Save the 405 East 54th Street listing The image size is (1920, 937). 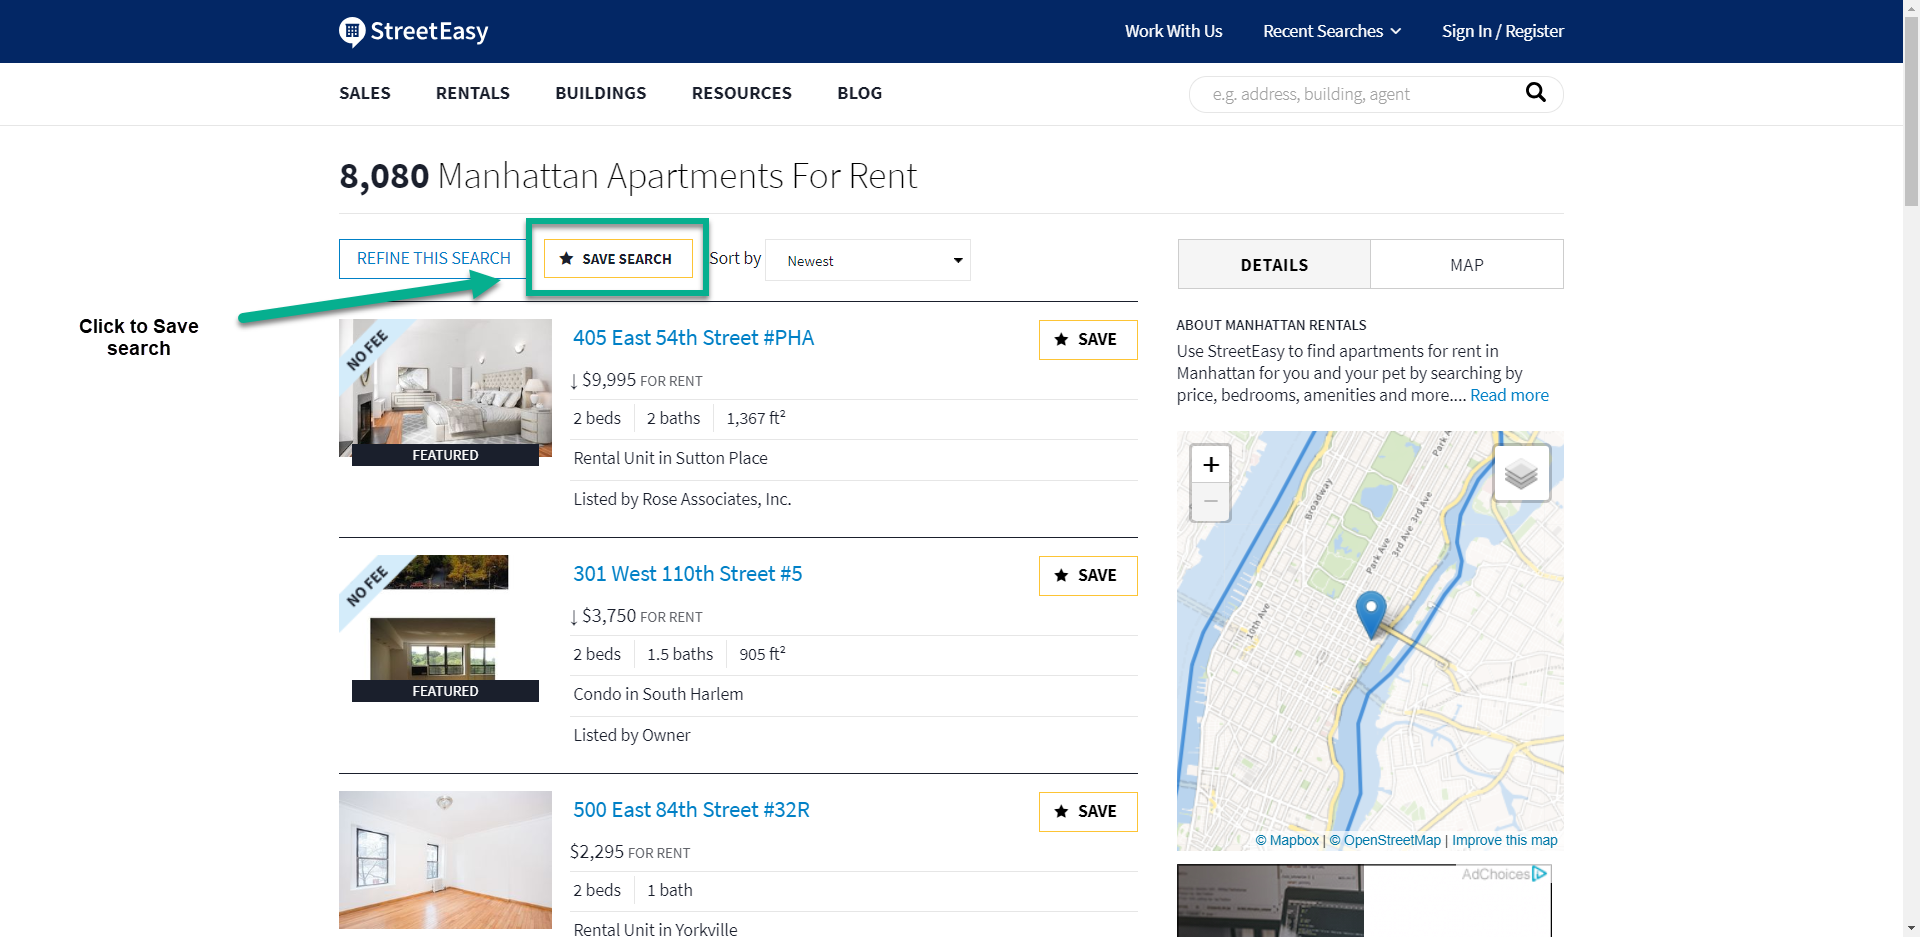[1088, 340]
